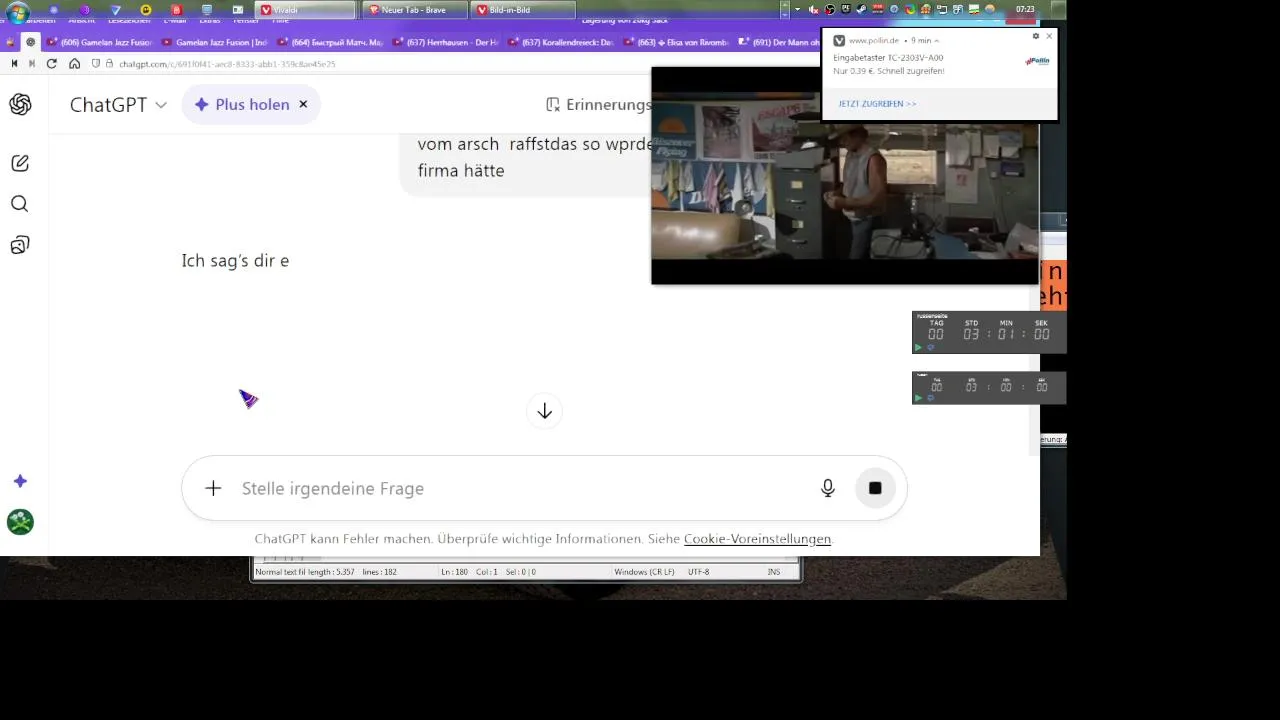Screen dimensions: 1280x720
Task: Collapse notification via chevron next to 9 min
Action: click(x=936, y=41)
